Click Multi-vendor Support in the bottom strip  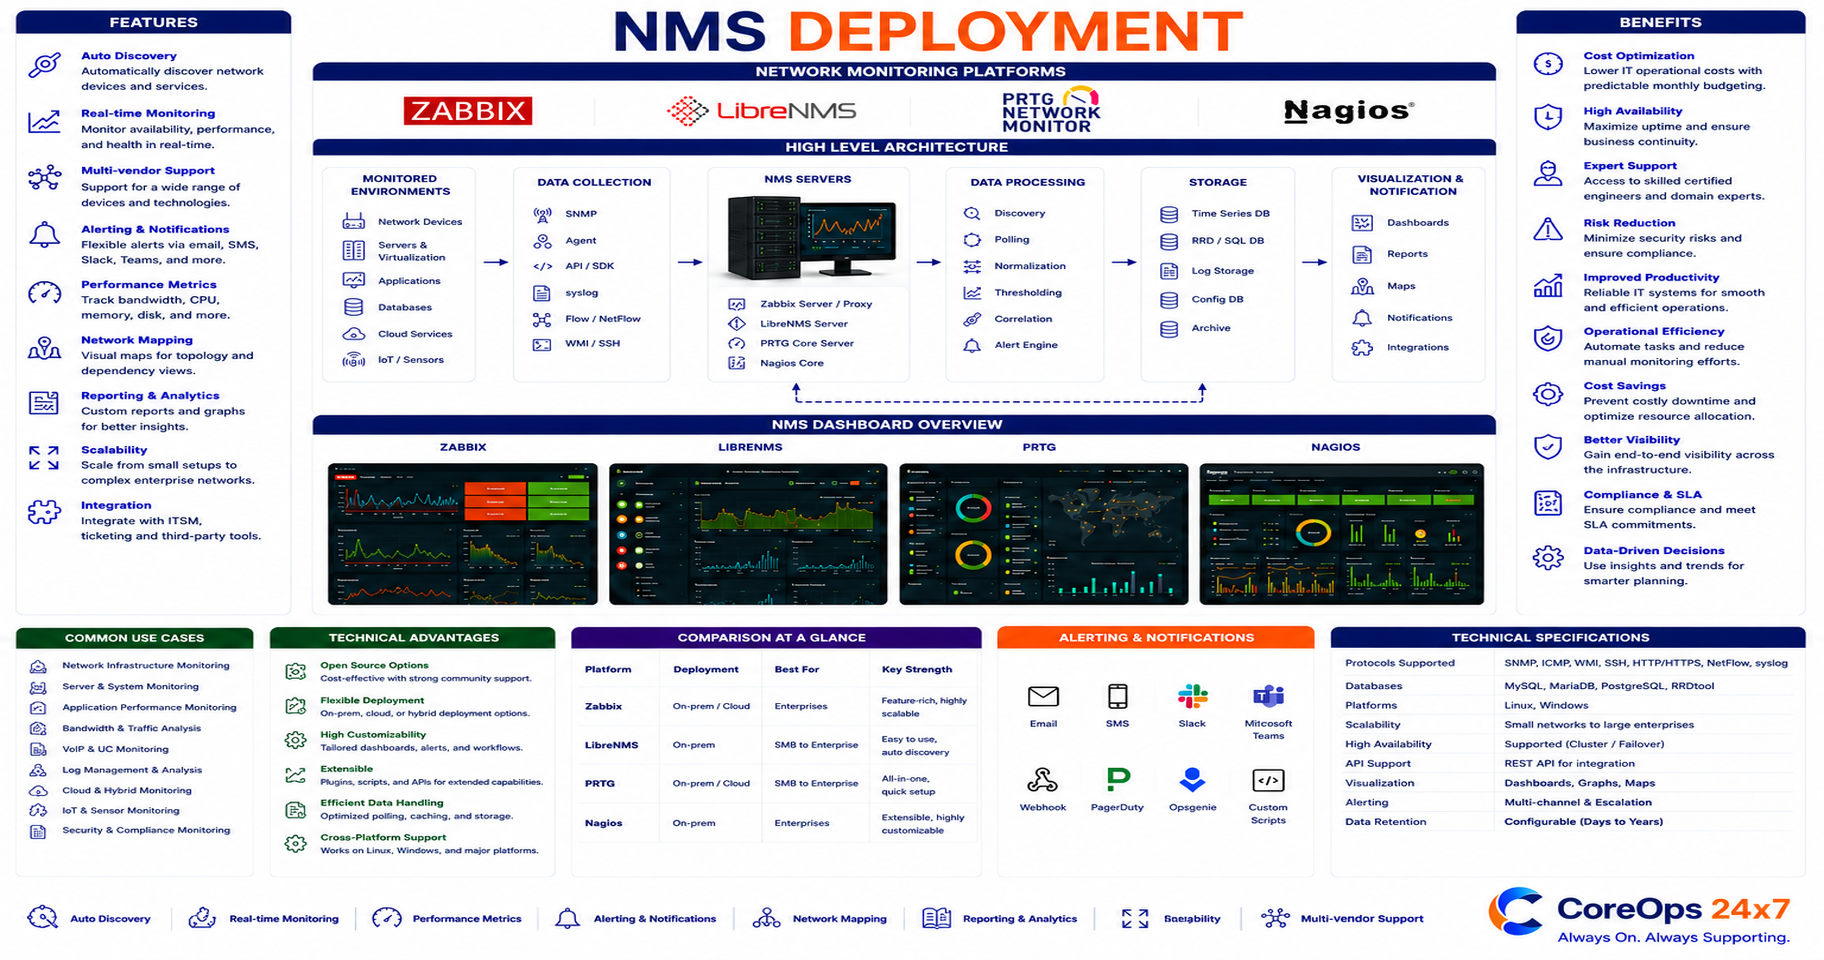1342,918
